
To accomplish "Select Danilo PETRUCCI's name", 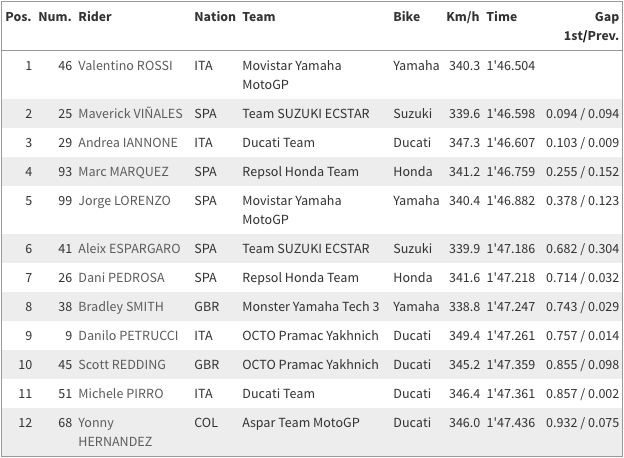I will click(126, 336).
